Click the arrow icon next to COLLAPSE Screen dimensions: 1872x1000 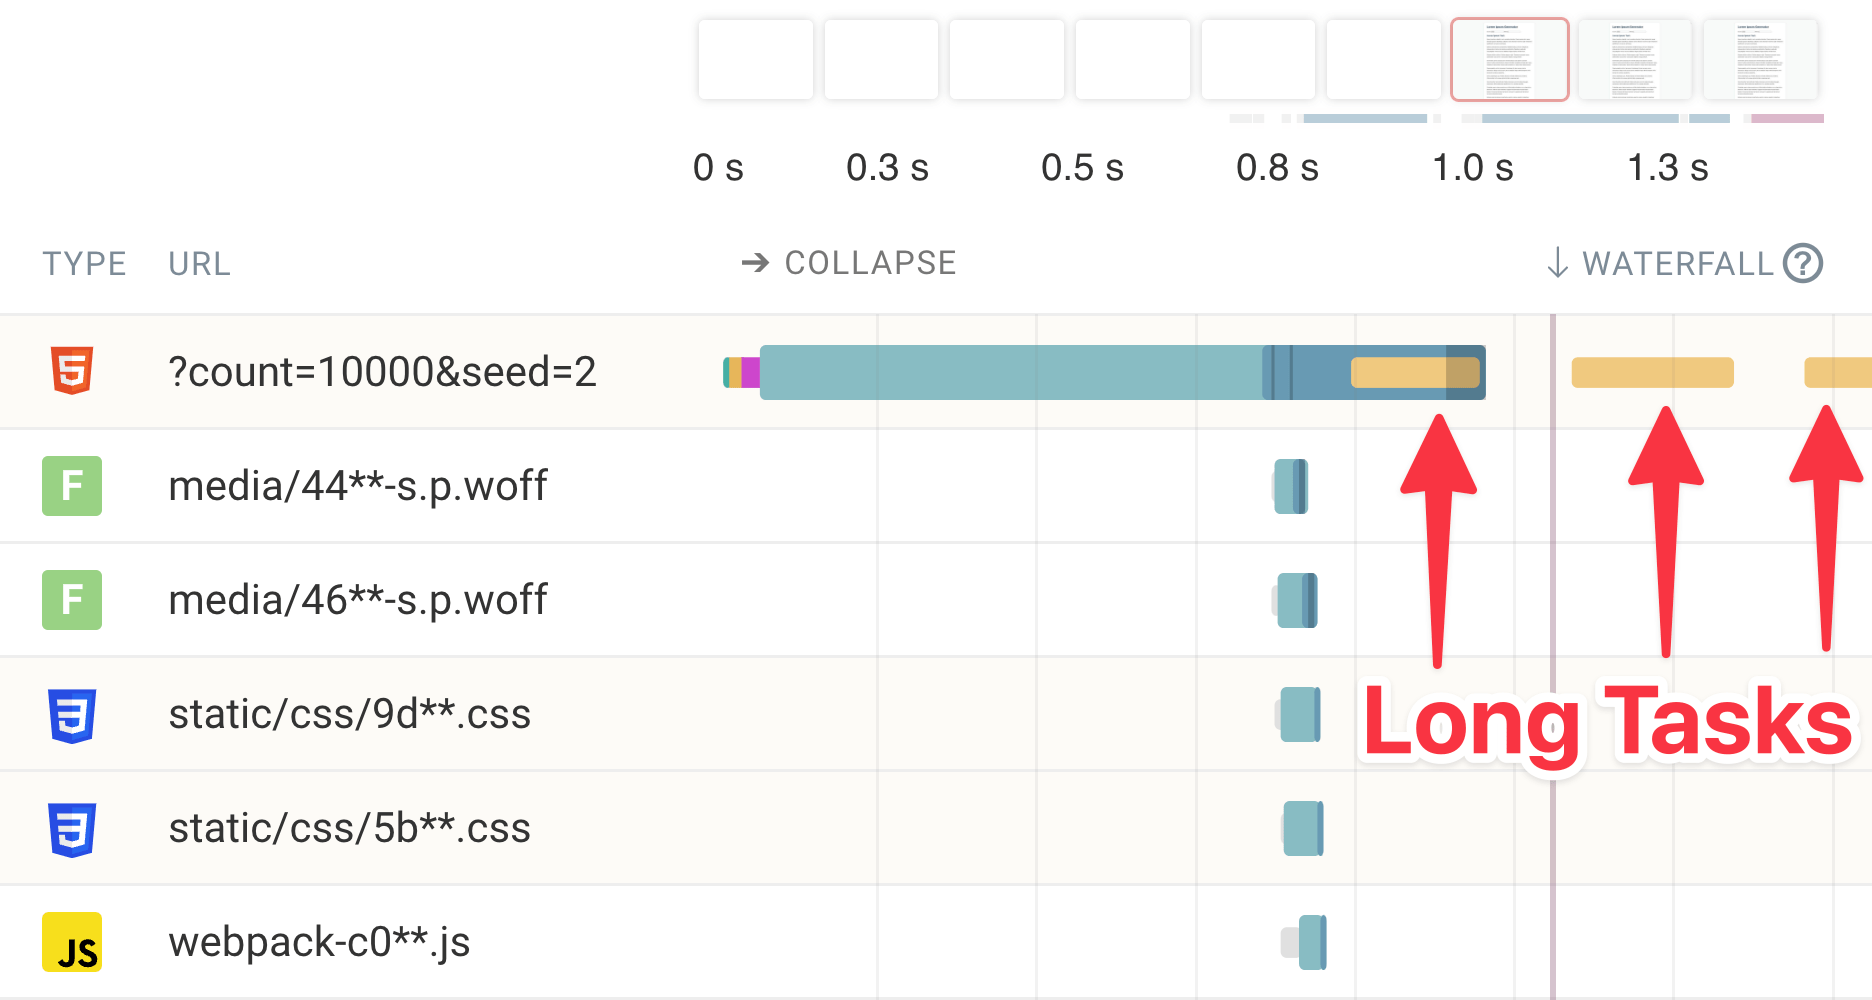[754, 263]
